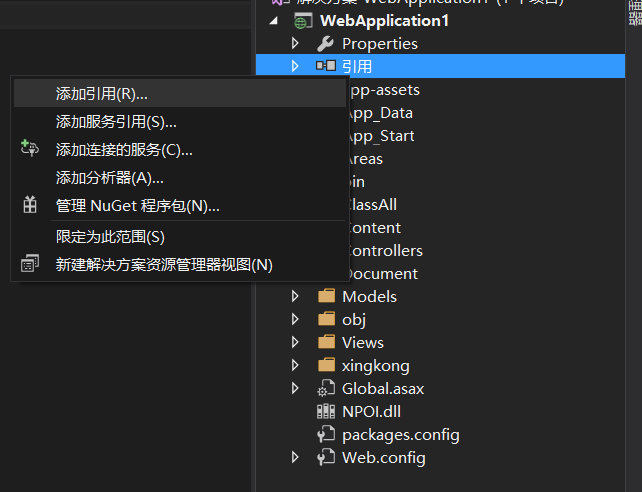This screenshot has height=492, width=642.
Task: Click the Global.asax gear file icon
Action: pos(326,388)
